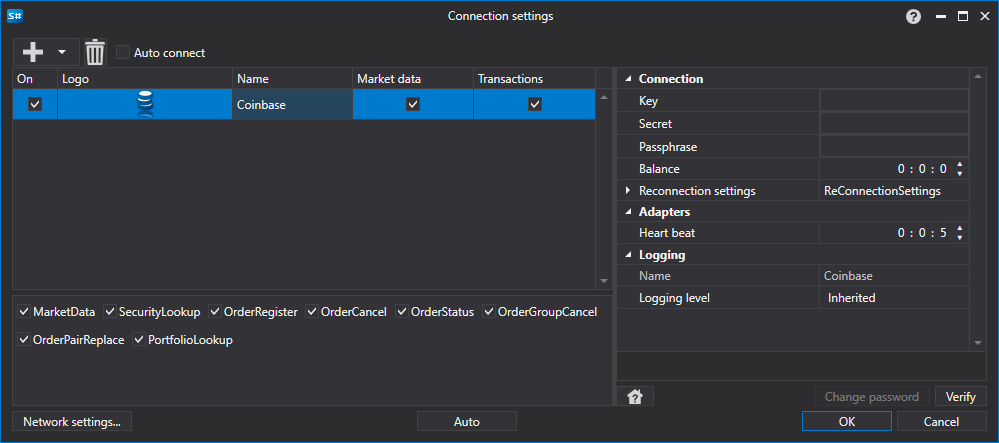Viewport: 999px width, 443px height.
Task: Increase Balance time with up arrow
Action: click(959, 165)
